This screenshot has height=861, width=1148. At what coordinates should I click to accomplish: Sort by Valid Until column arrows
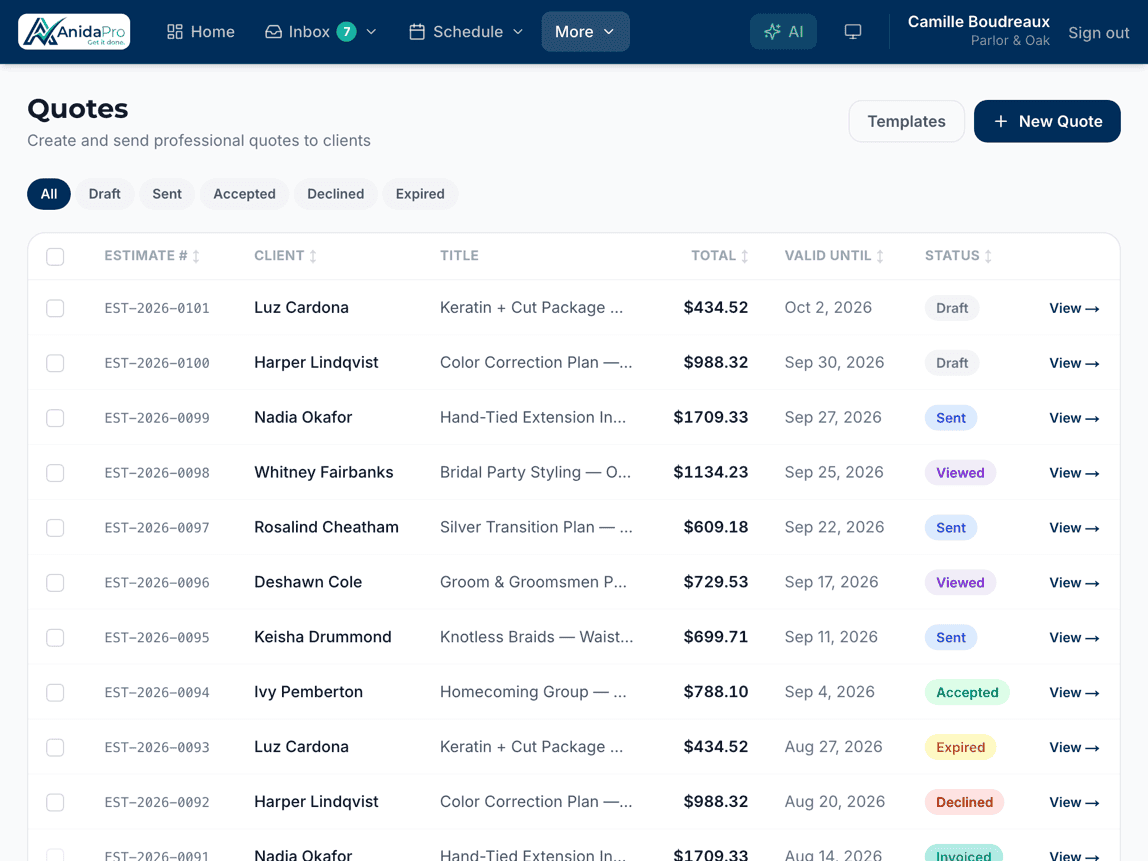point(880,256)
